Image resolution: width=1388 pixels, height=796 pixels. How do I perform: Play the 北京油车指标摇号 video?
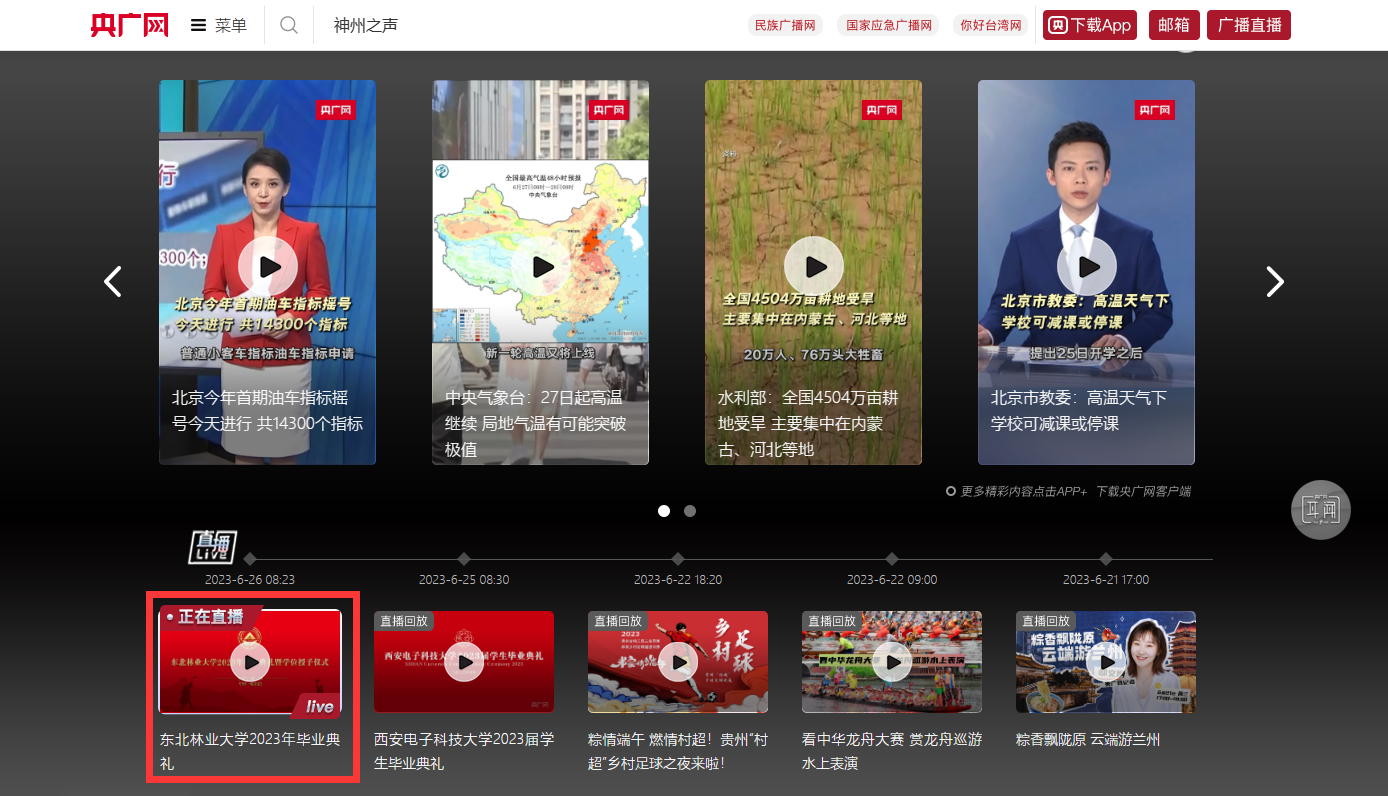(267, 266)
